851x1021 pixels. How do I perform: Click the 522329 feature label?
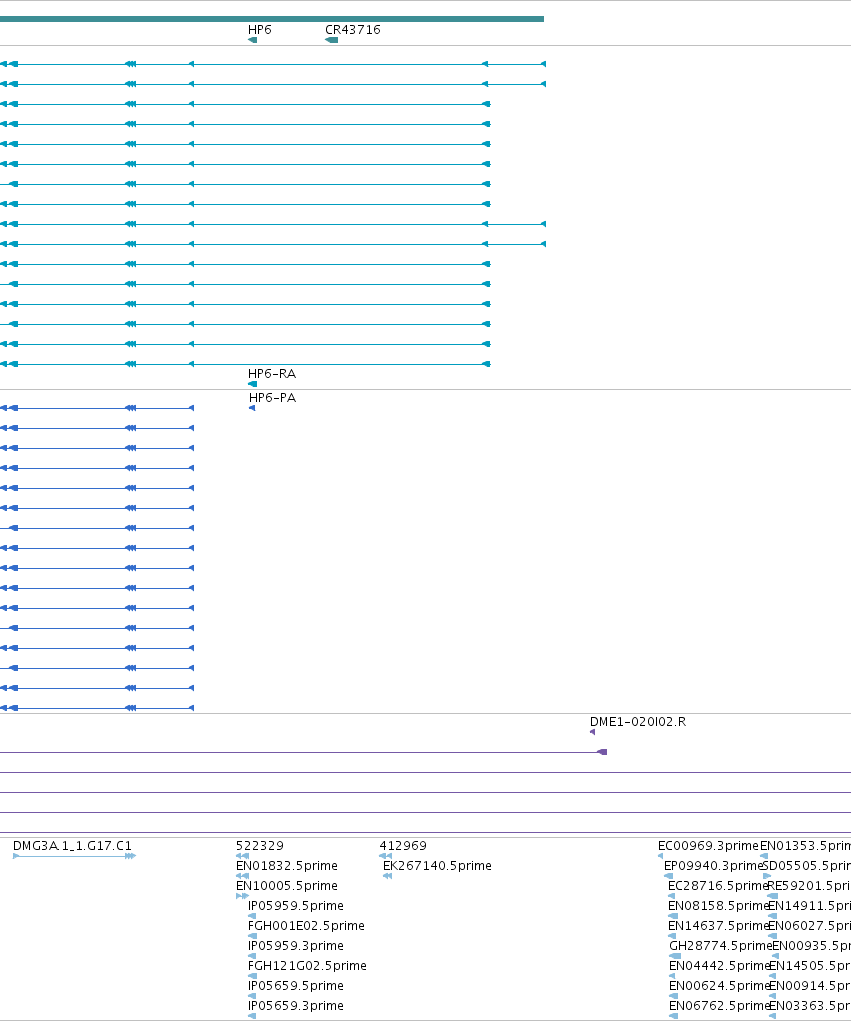coord(260,846)
